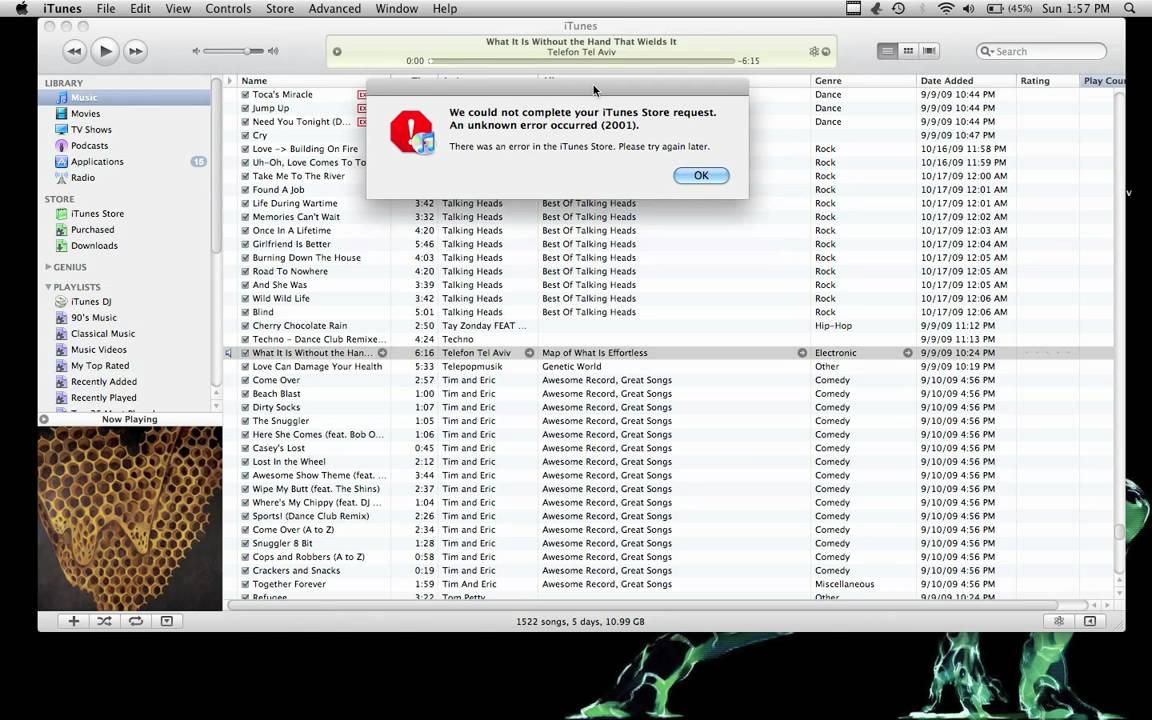Viewport: 1152px width, 720px height.
Task: Uncheck the Jump Up song
Action: click(x=245, y=108)
